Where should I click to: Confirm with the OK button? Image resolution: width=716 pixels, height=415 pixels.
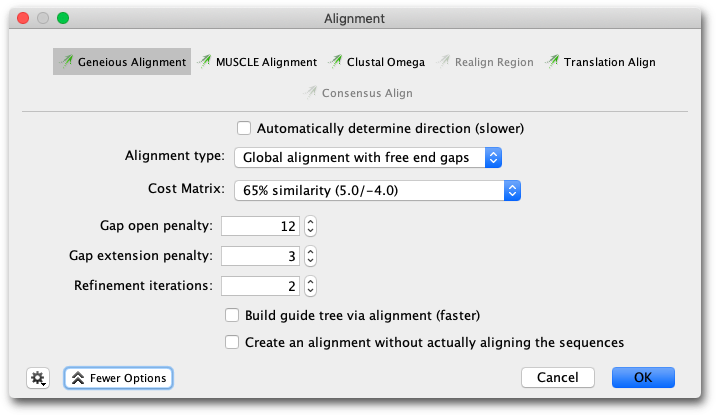(643, 378)
